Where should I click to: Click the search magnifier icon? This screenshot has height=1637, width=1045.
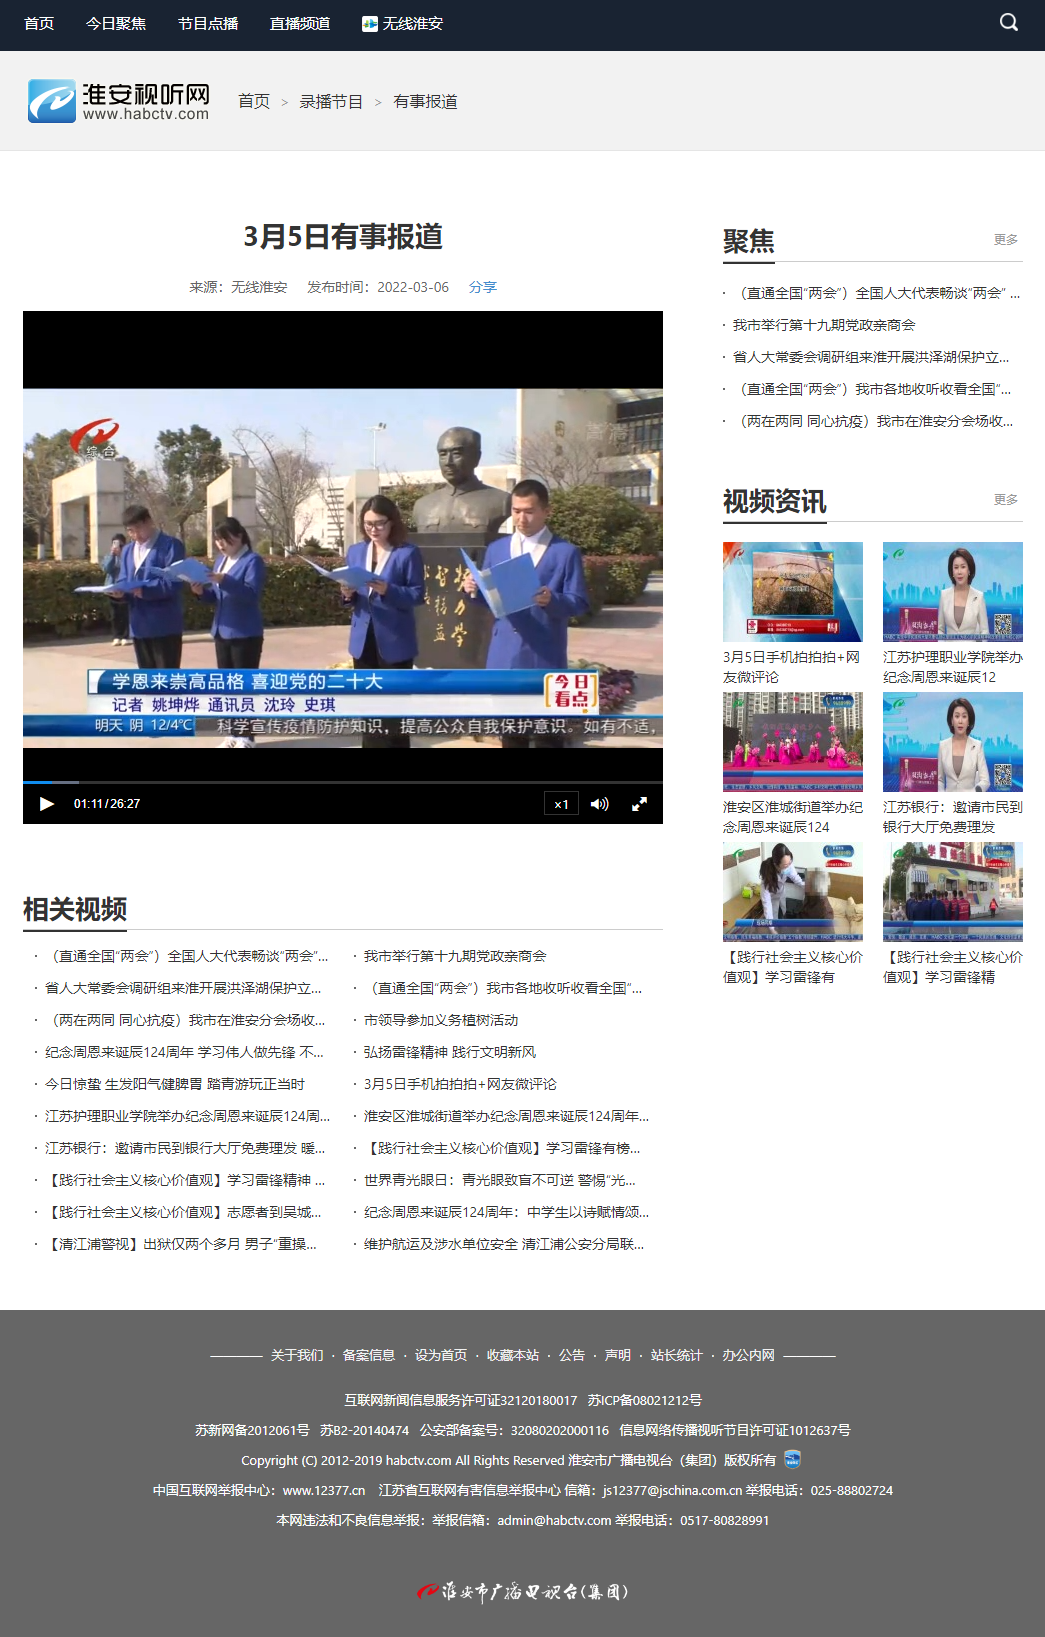point(1009,22)
